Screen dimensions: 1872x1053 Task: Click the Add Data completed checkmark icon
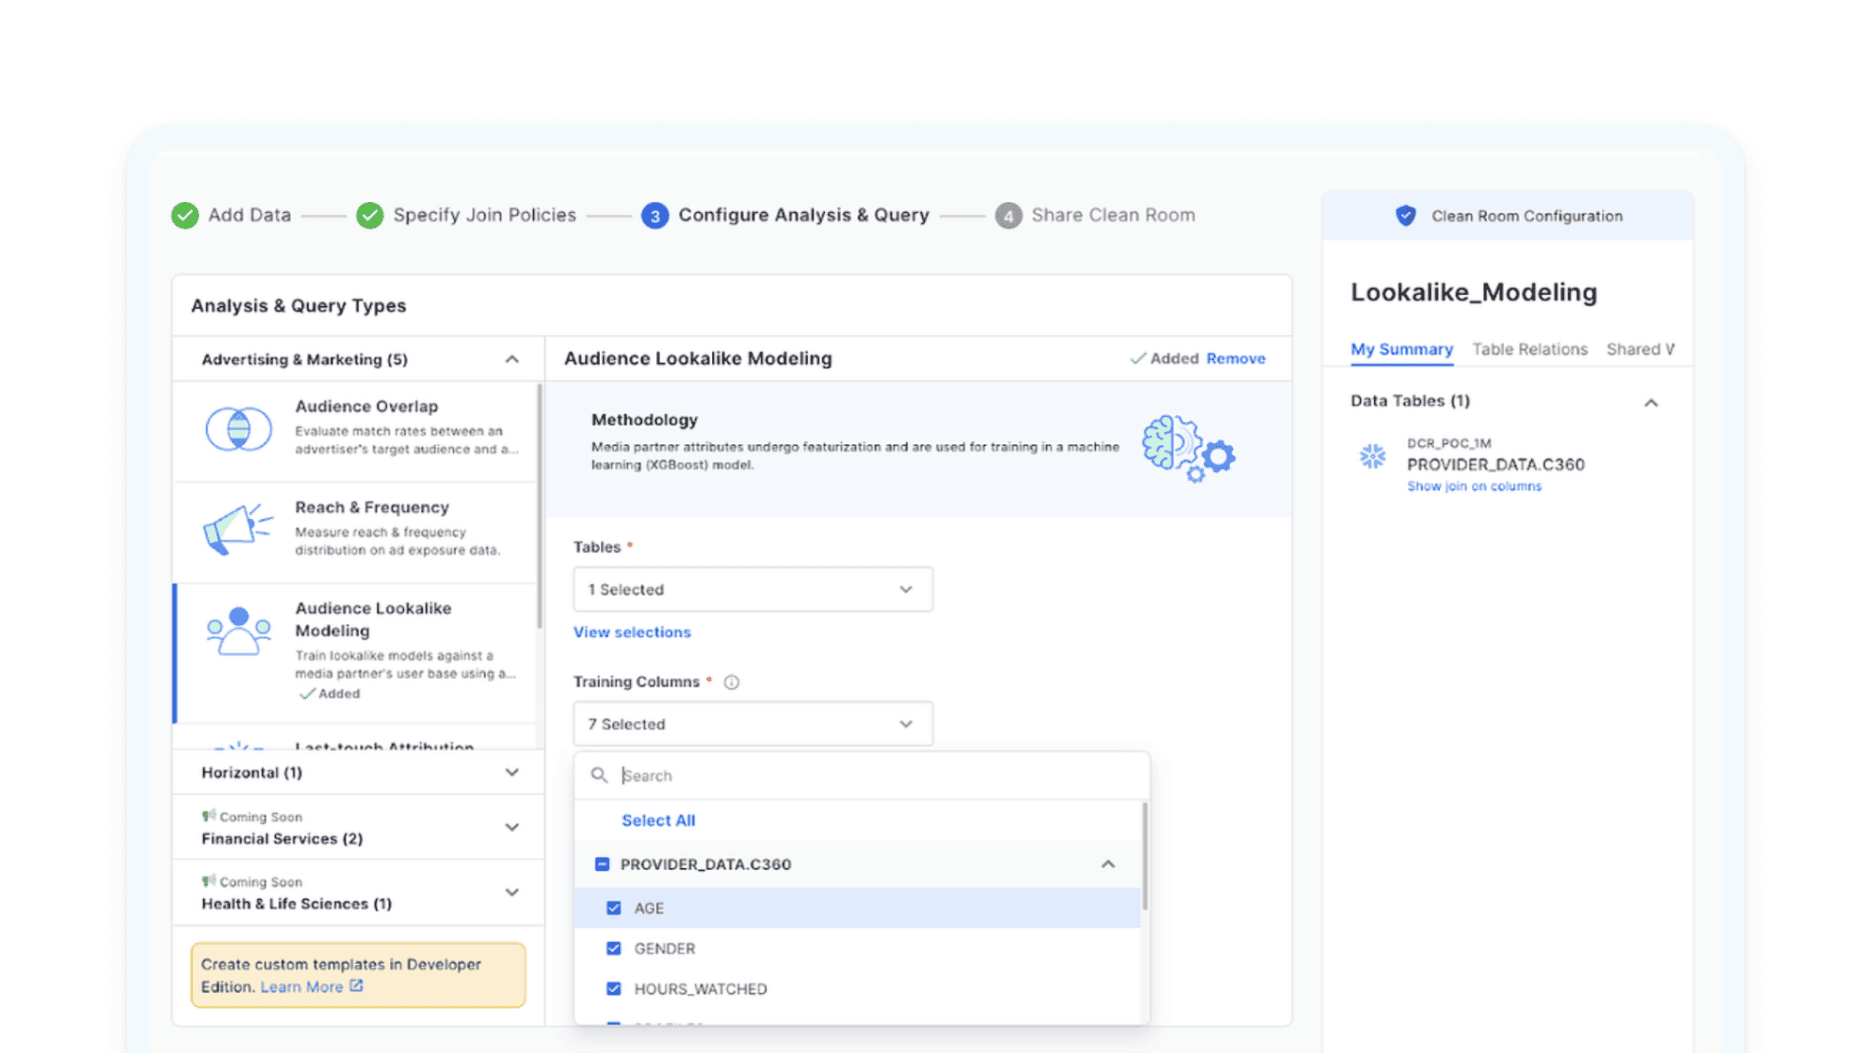pos(185,216)
